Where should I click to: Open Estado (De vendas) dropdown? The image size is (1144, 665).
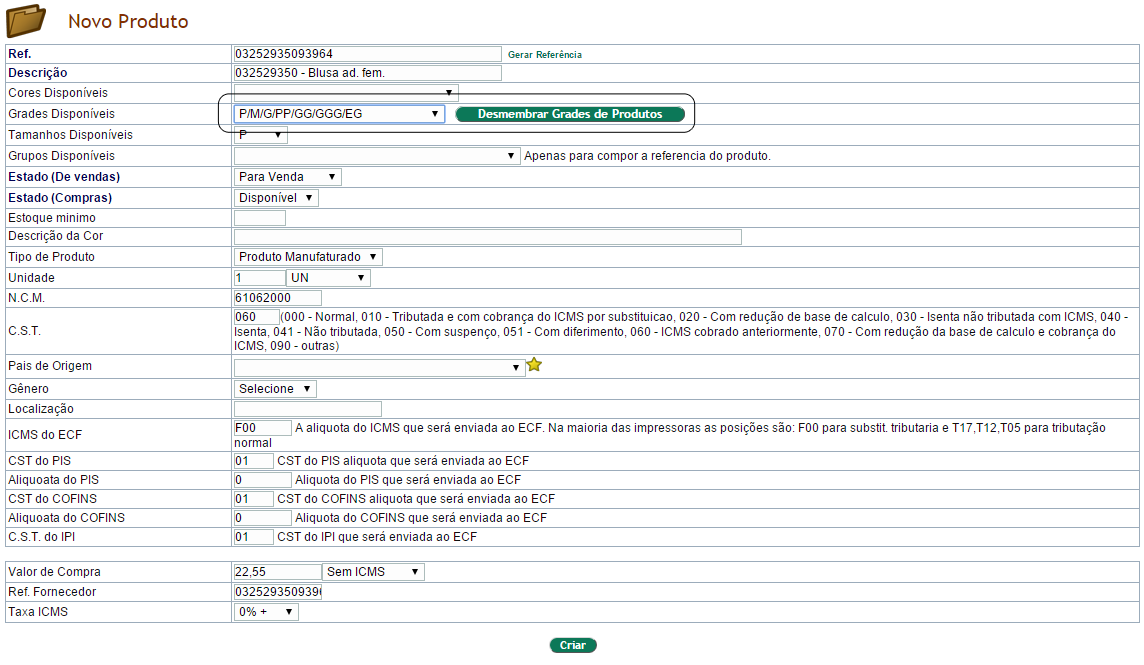click(x=287, y=177)
